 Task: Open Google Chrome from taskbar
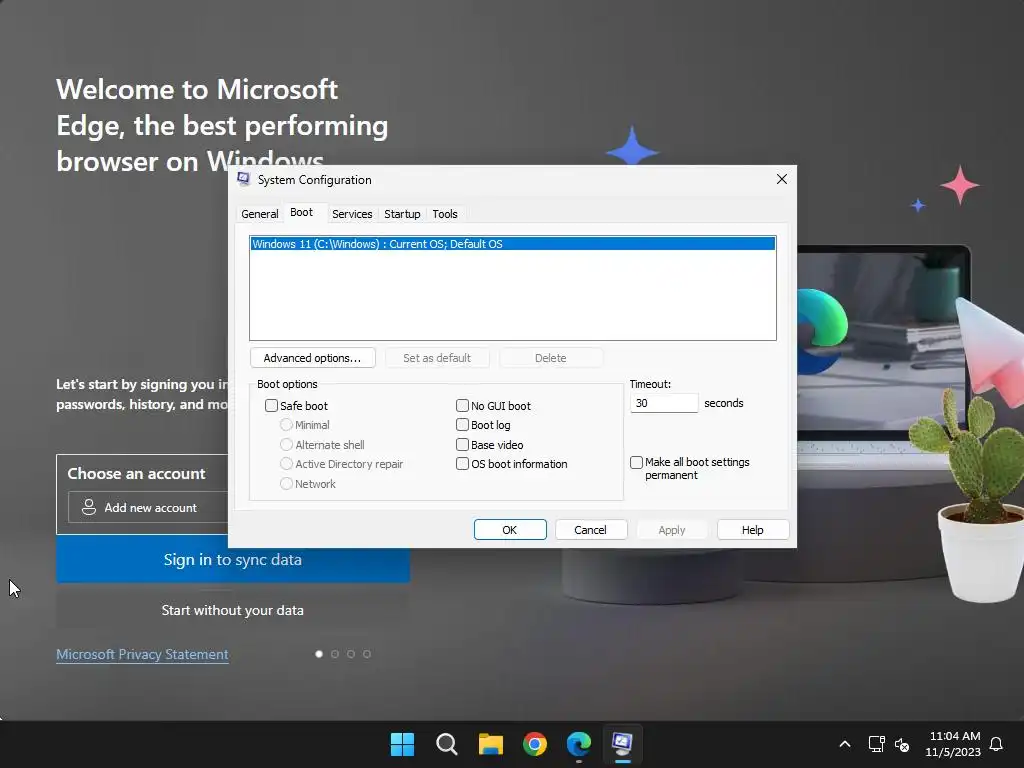[535, 744]
